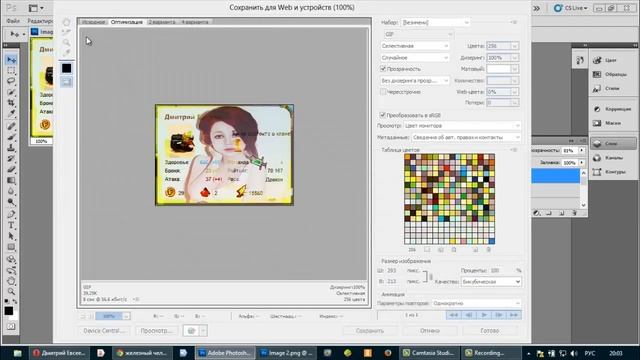This screenshot has width=640, height=360.
Task: Switch to the Исходное tab
Action: [x=93, y=22]
